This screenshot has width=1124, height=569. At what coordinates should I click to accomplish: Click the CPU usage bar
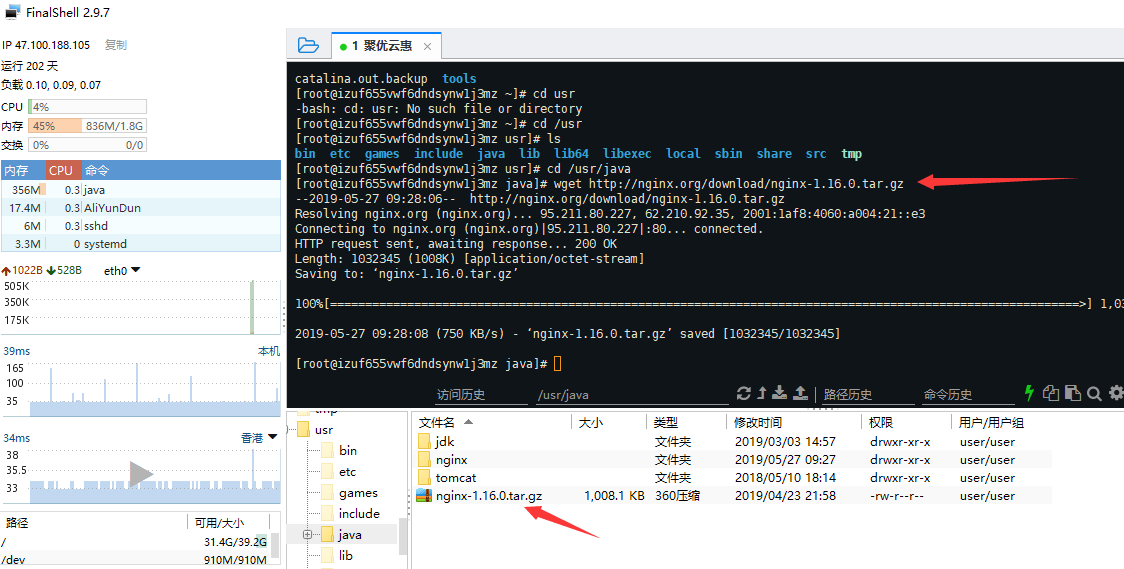(87, 107)
